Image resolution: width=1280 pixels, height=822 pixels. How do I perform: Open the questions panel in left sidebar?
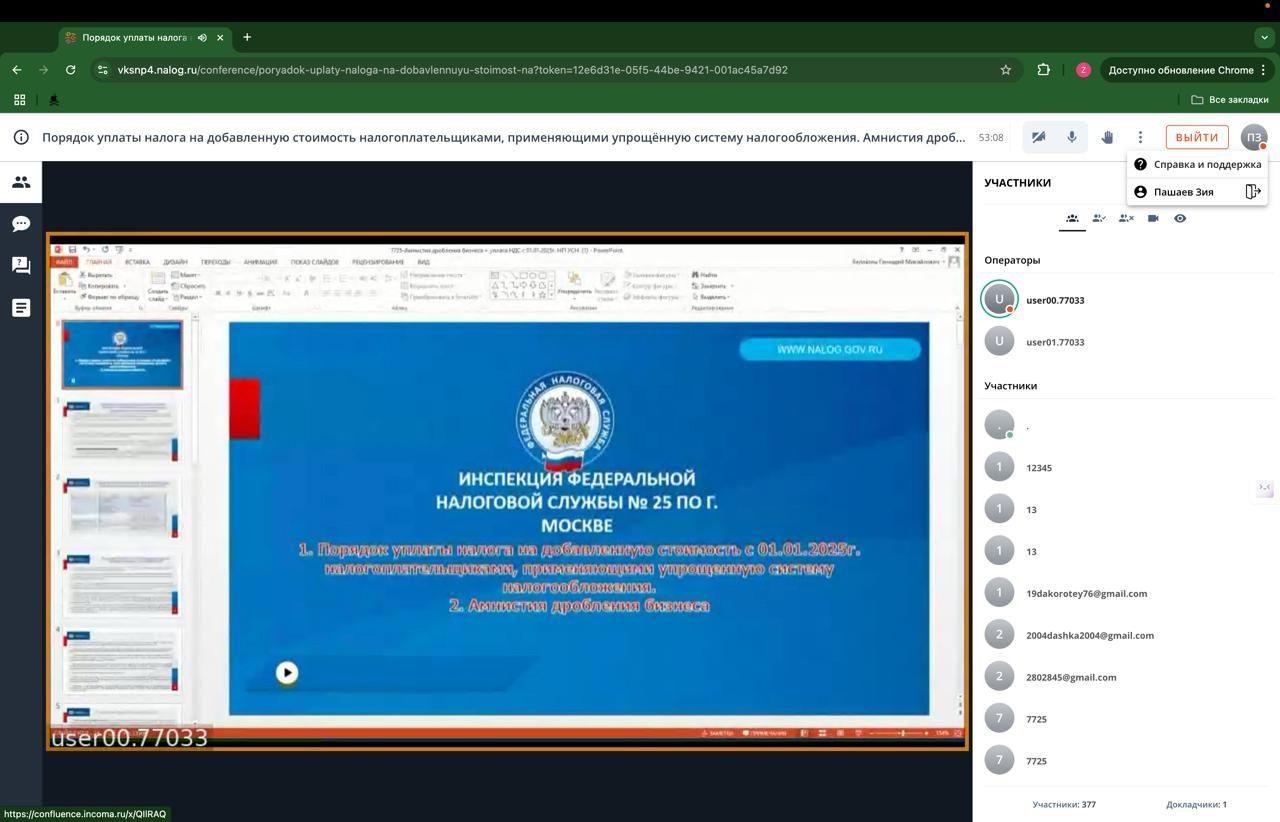(21, 265)
